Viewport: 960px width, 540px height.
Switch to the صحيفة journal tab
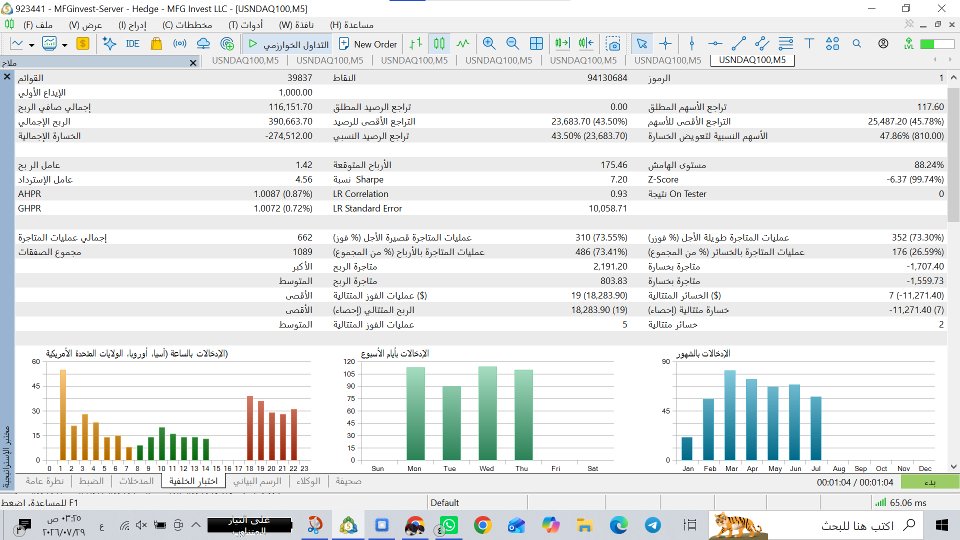point(348,481)
